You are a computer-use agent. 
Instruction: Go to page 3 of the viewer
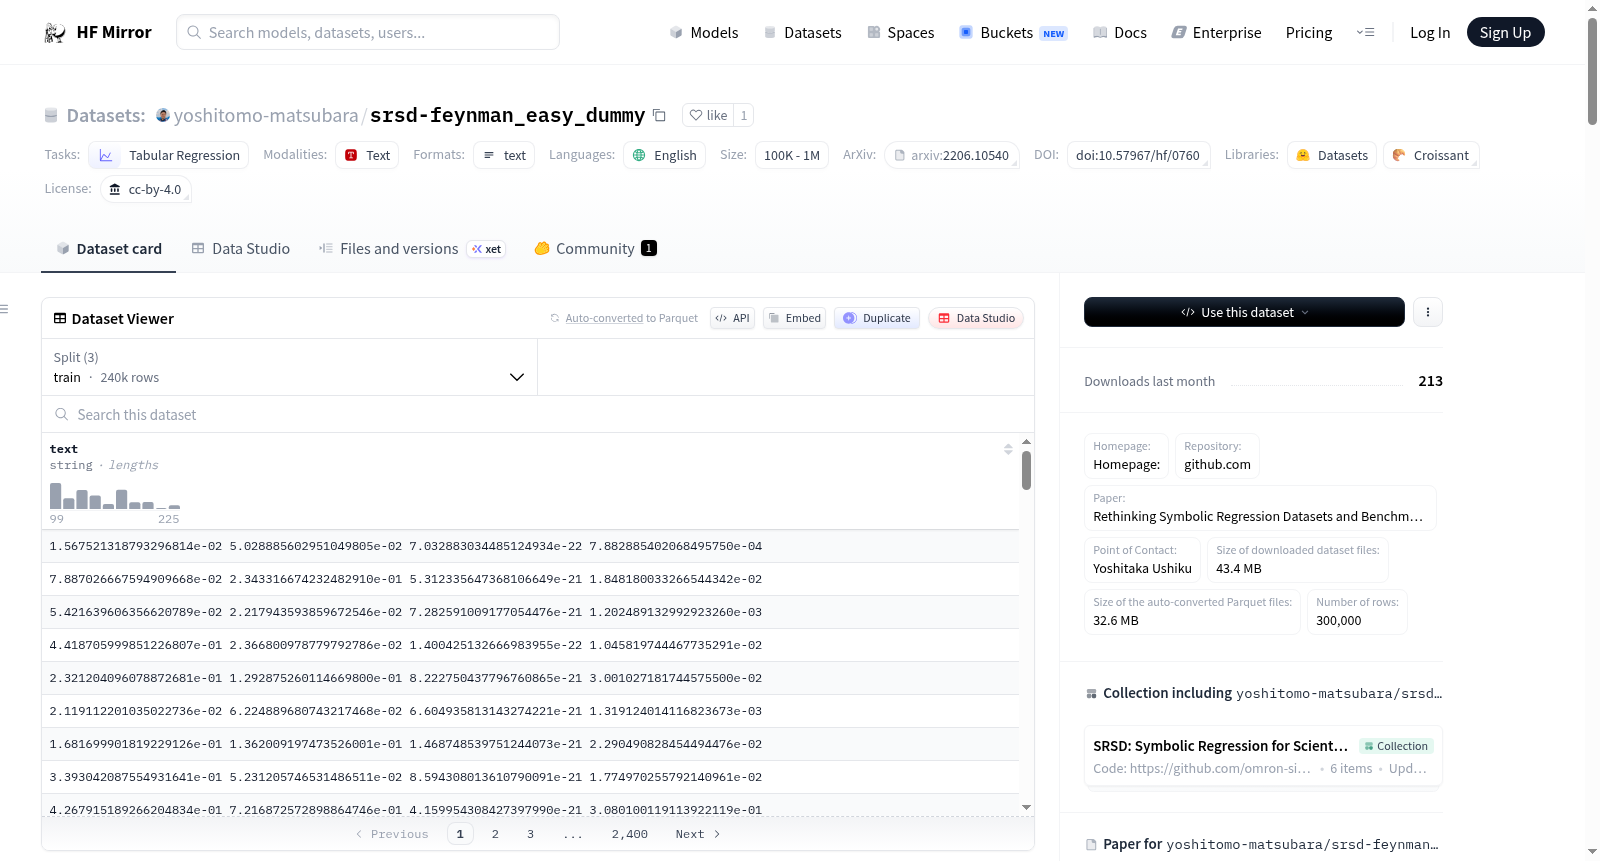point(530,834)
